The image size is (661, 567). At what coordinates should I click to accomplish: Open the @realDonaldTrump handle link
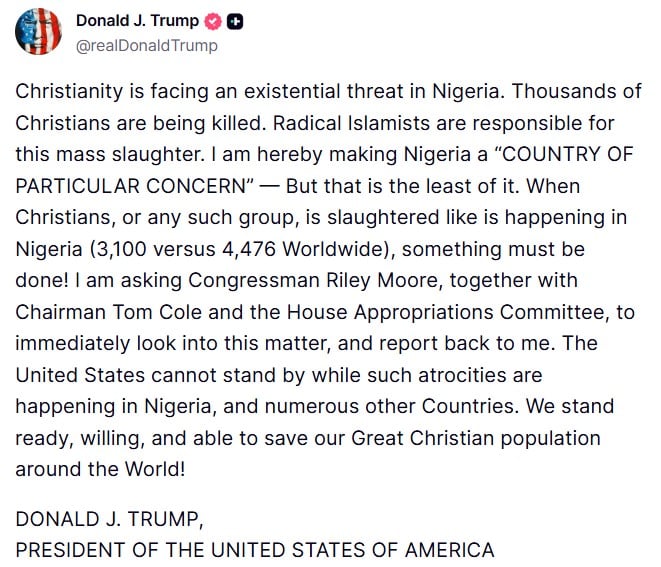[x=147, y=45]
